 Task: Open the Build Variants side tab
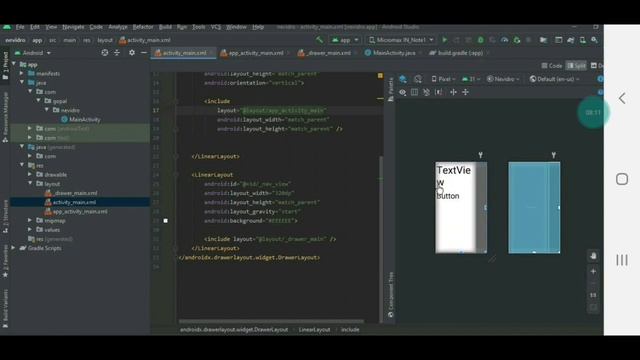(5, 308)
